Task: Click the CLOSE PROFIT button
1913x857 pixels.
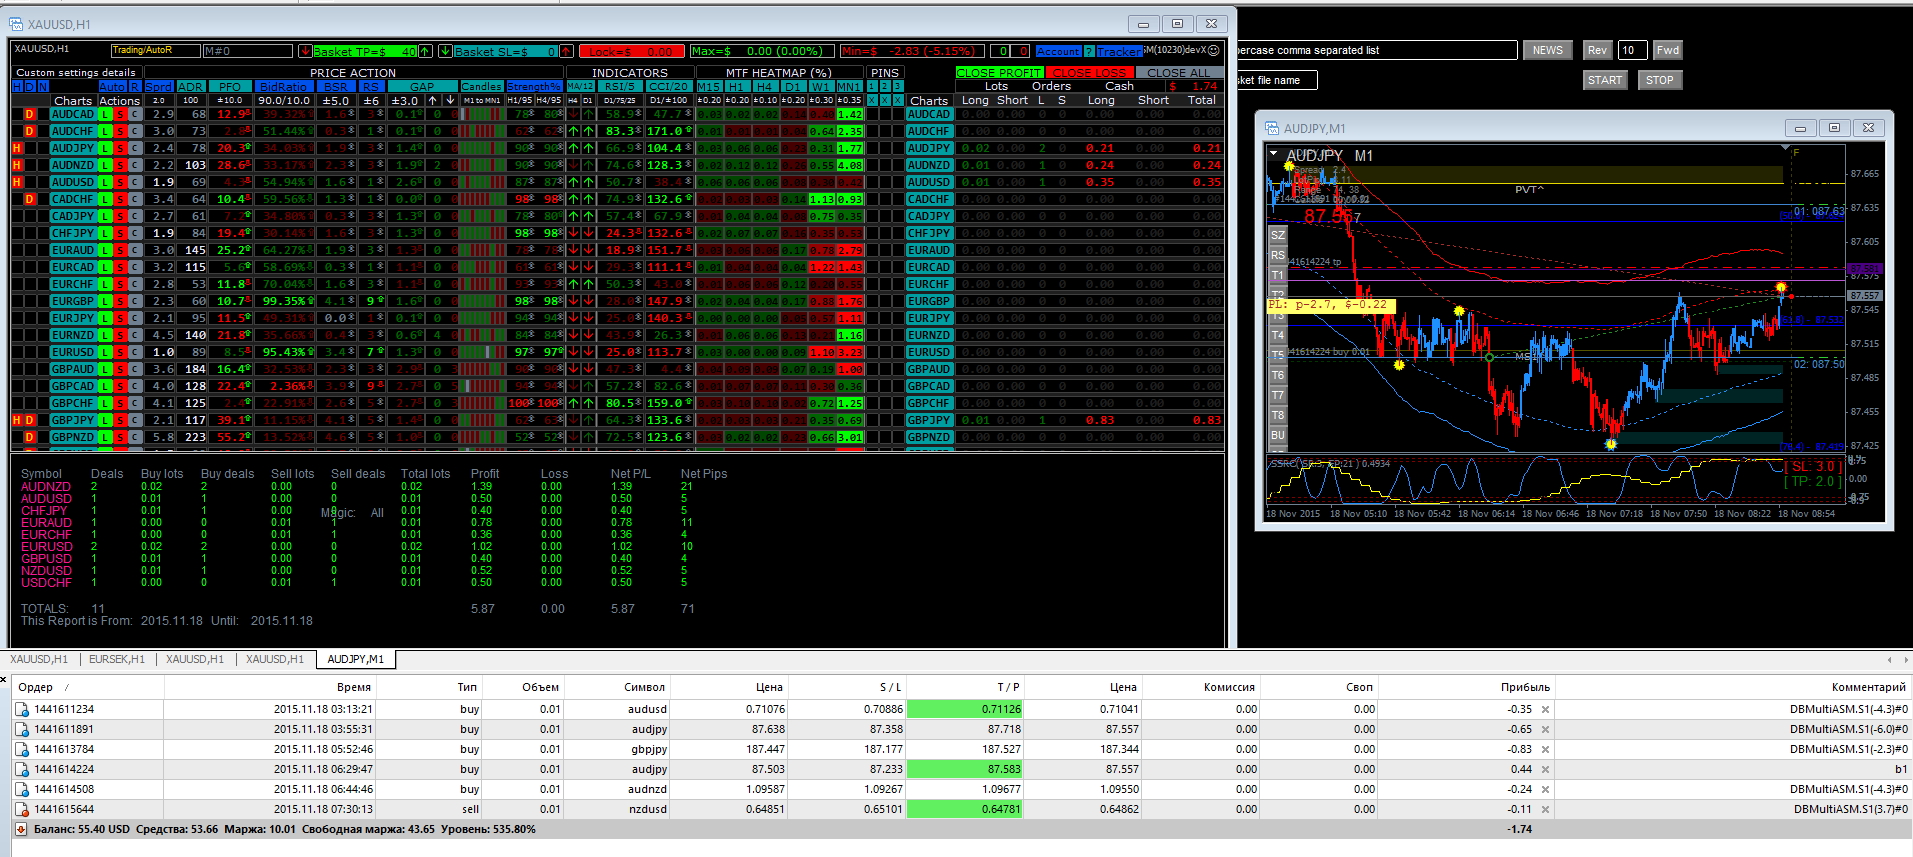Action: (x=999, y=73)
